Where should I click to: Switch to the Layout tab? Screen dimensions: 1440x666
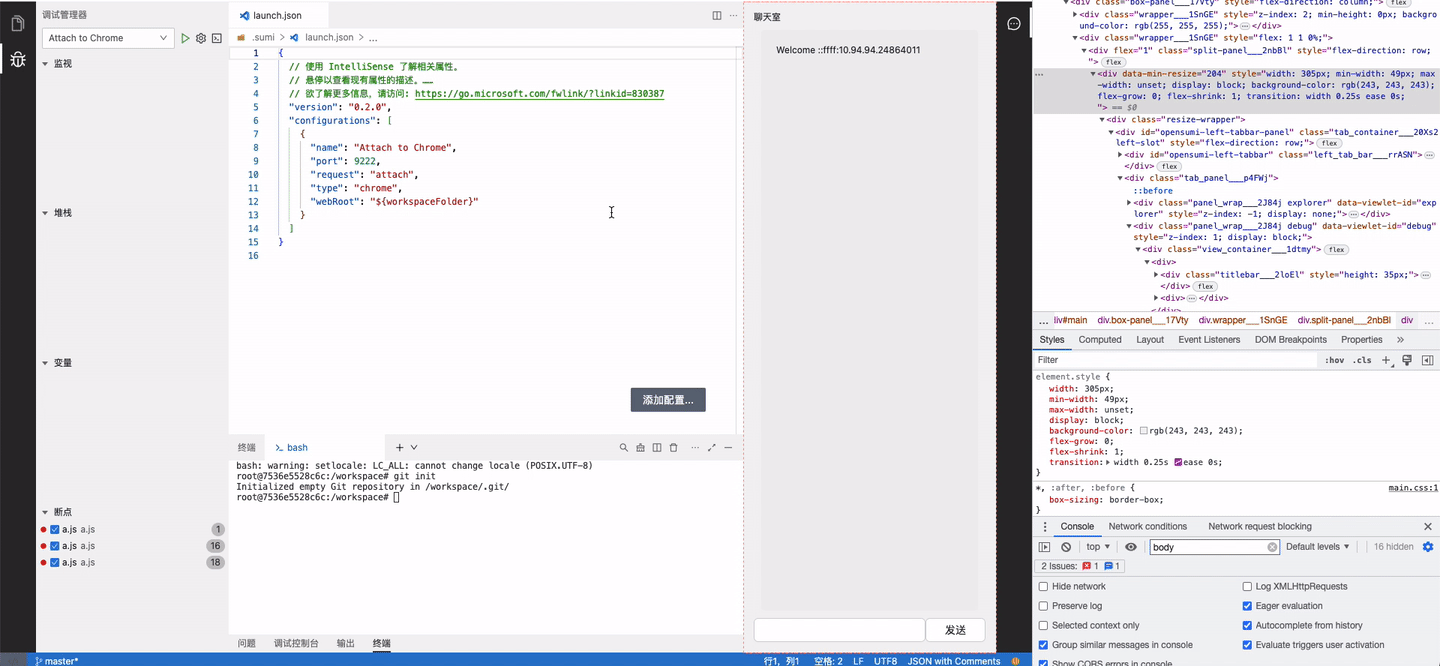[1150, 340]
